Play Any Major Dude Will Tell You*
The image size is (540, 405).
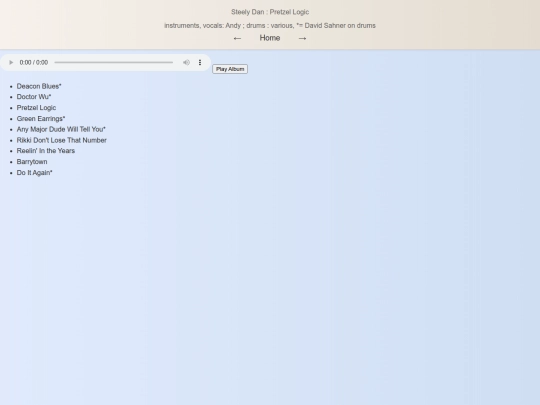(61, 129)
